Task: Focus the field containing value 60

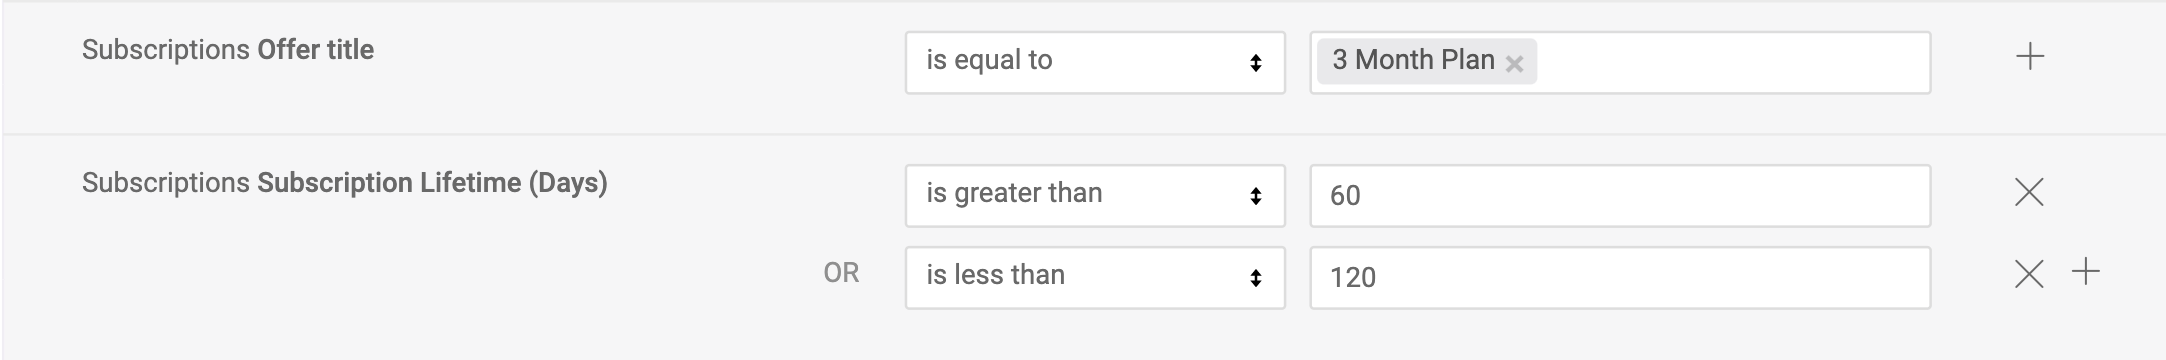Action: (1620, 196)
